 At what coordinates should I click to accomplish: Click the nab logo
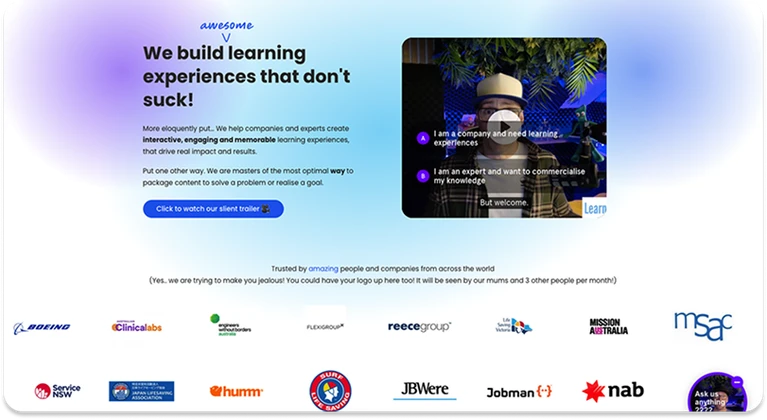[613, 391]
